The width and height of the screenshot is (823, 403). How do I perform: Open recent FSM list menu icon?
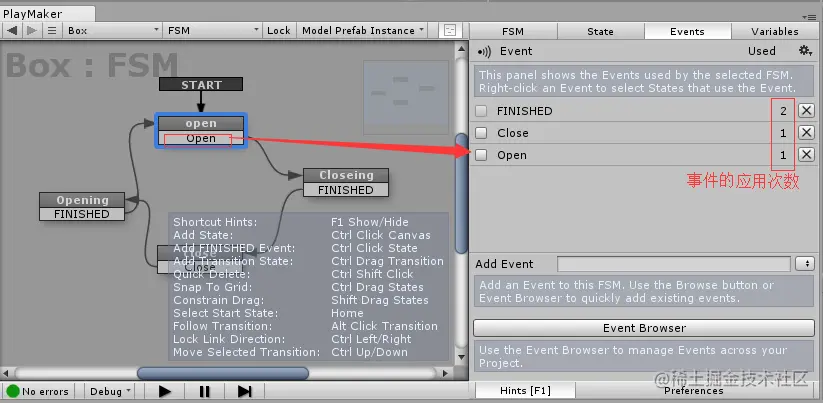(52, 30)
